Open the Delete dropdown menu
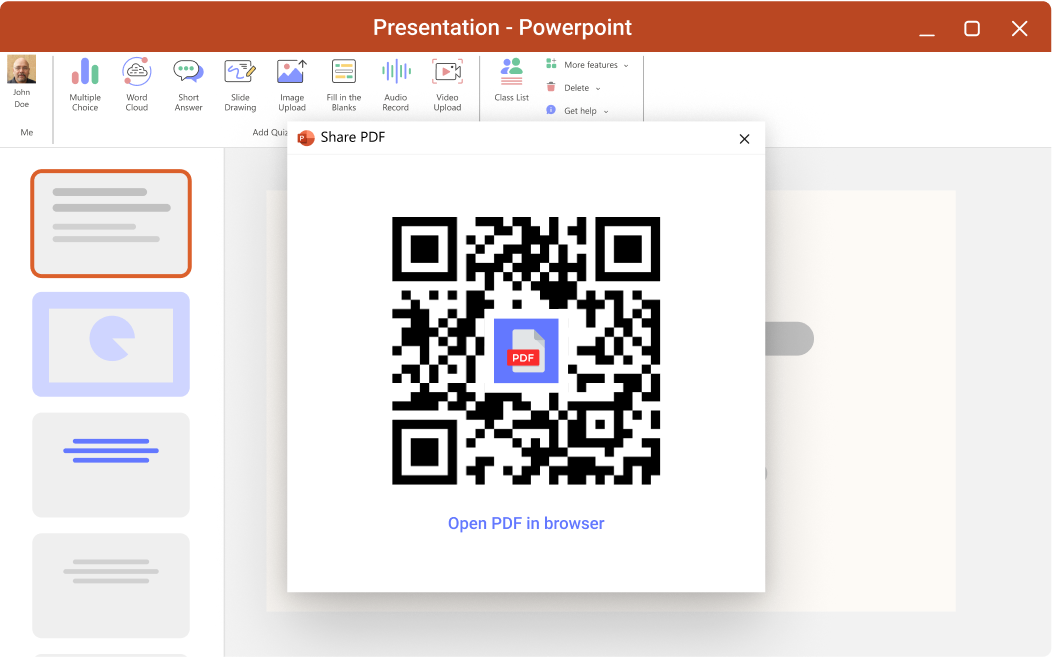 coord(574,87)
